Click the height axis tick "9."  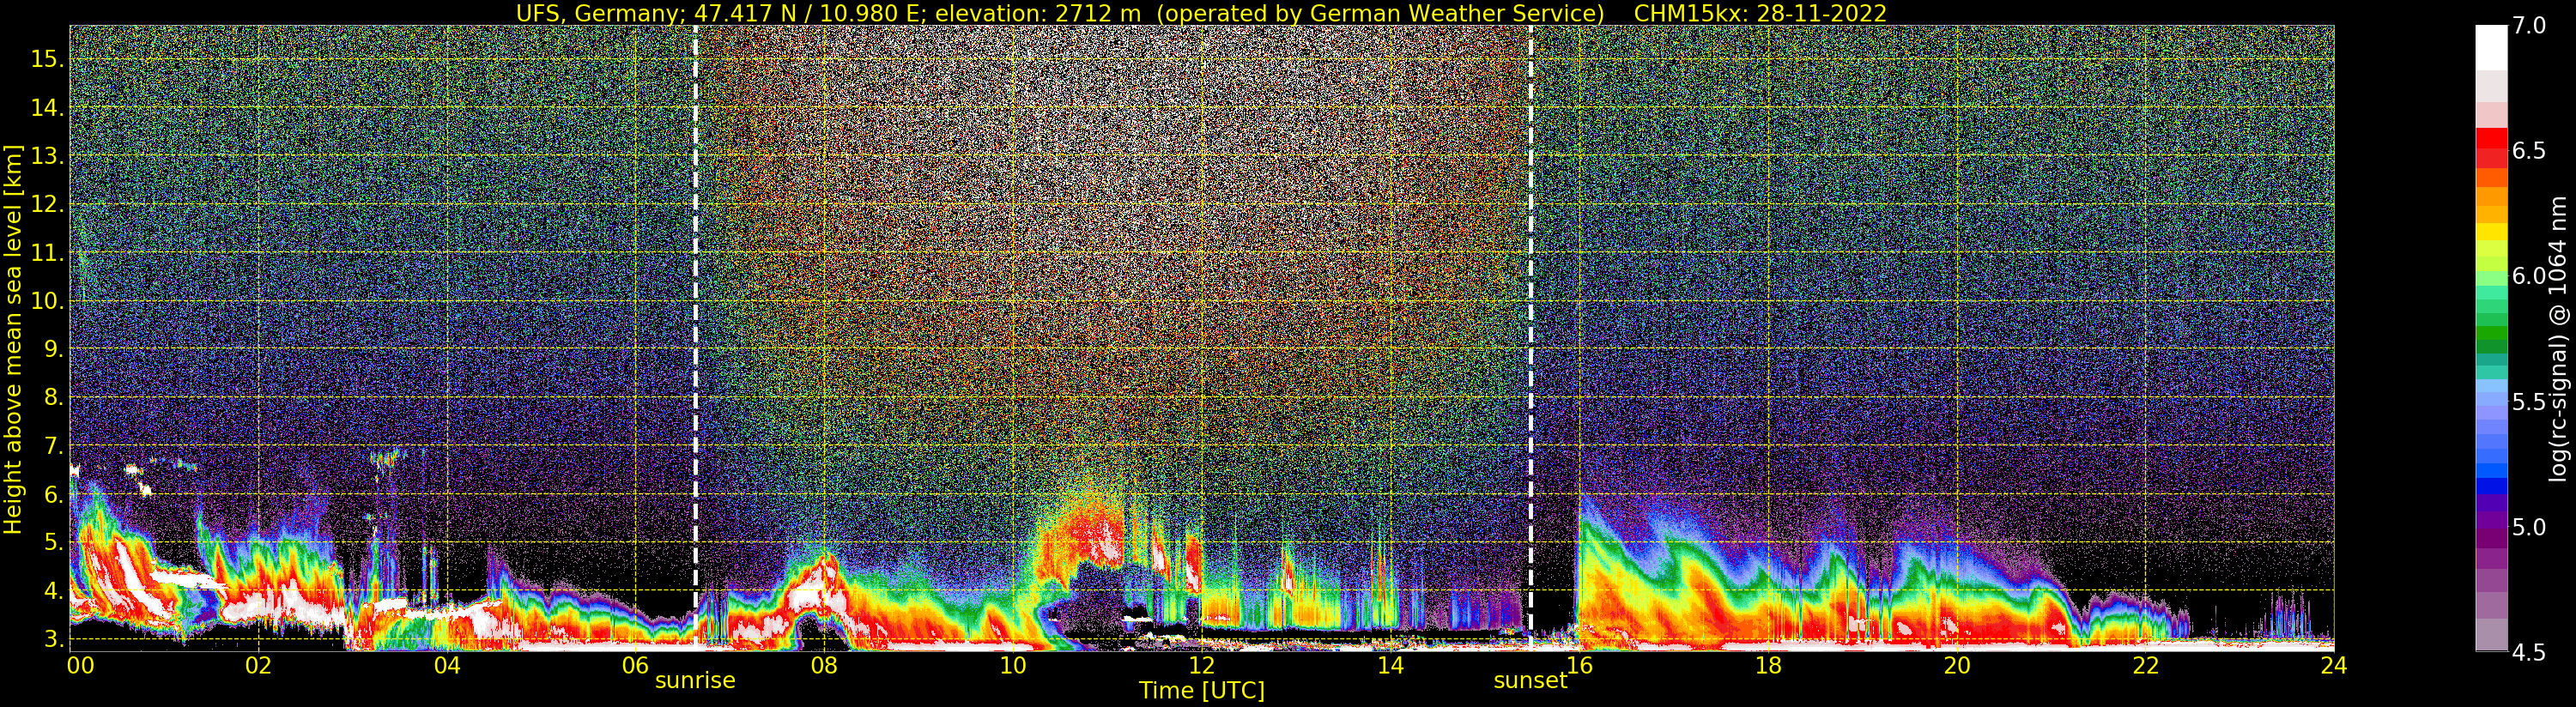(53, 349)
